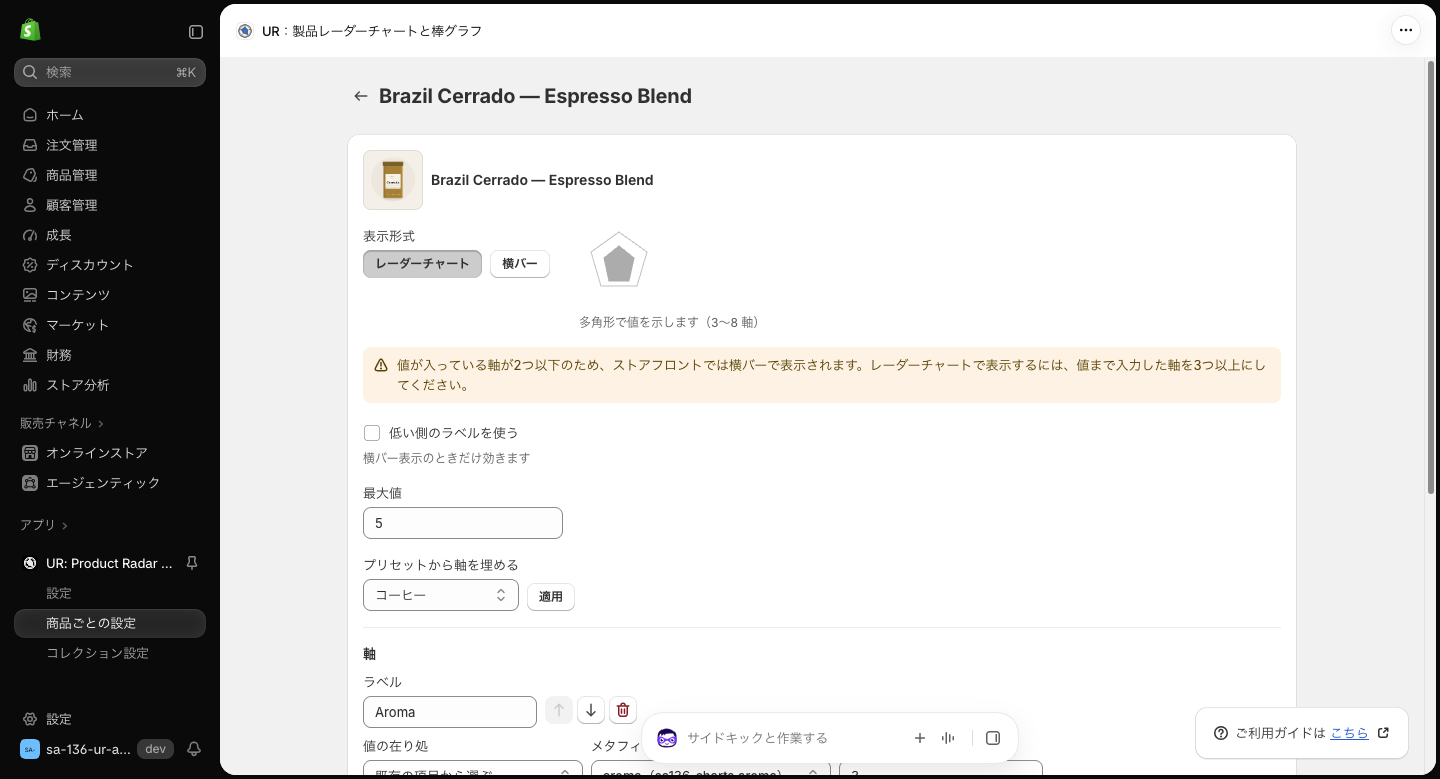1440x779 pixels.
Task: Open notifications bell in sidebar footer
Action: pyautogui.click(x=194, y=749)
